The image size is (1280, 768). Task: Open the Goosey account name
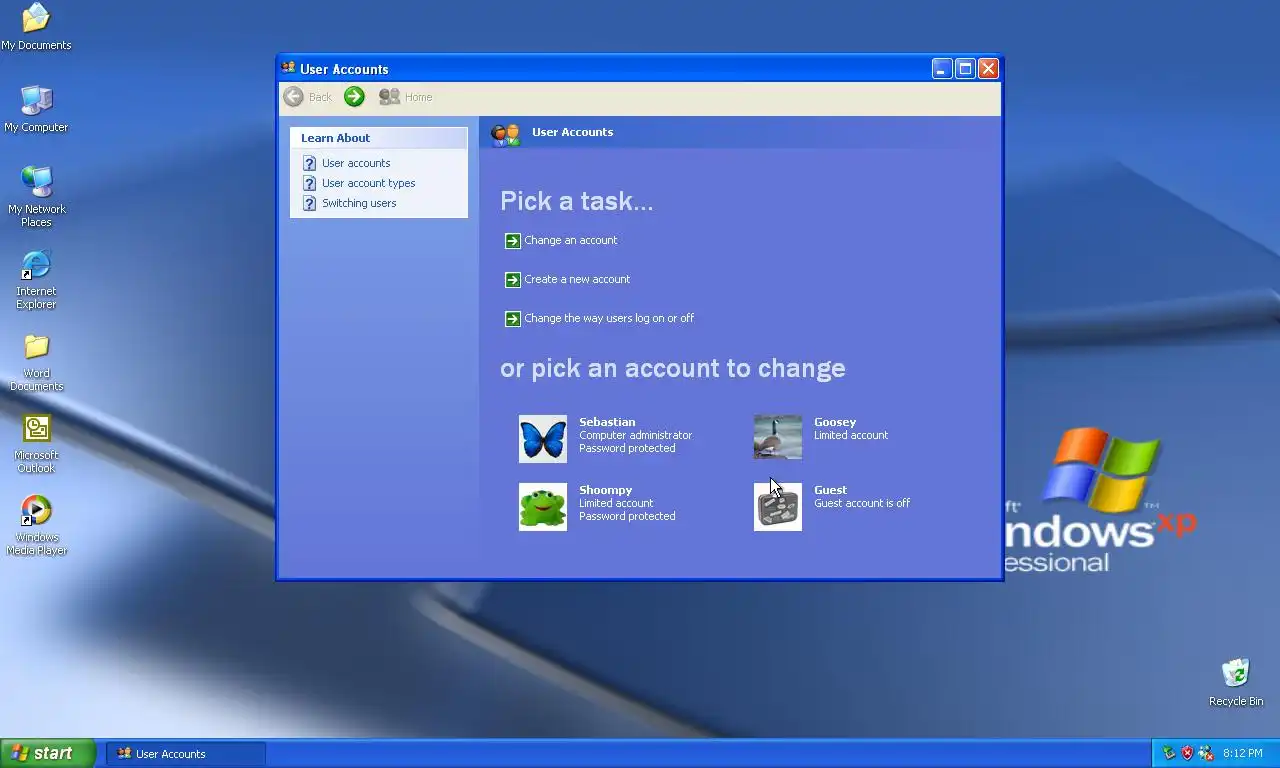pyautogui.click(x=835, y=422)
